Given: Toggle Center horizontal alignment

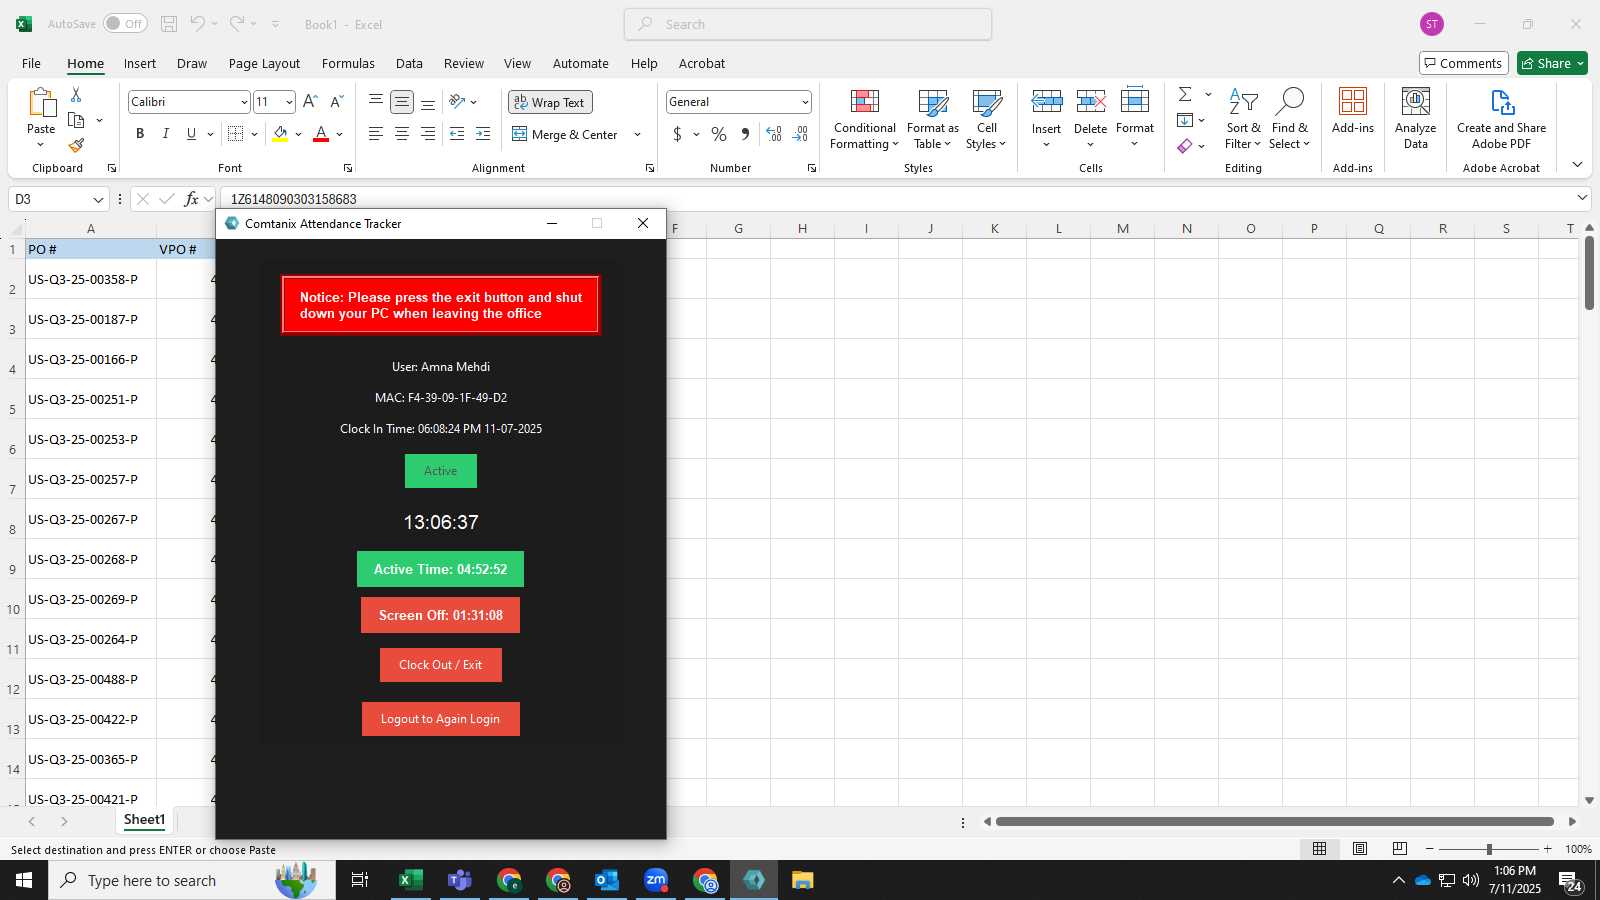Looking at the screenshot, I should (x=402, y=134).
